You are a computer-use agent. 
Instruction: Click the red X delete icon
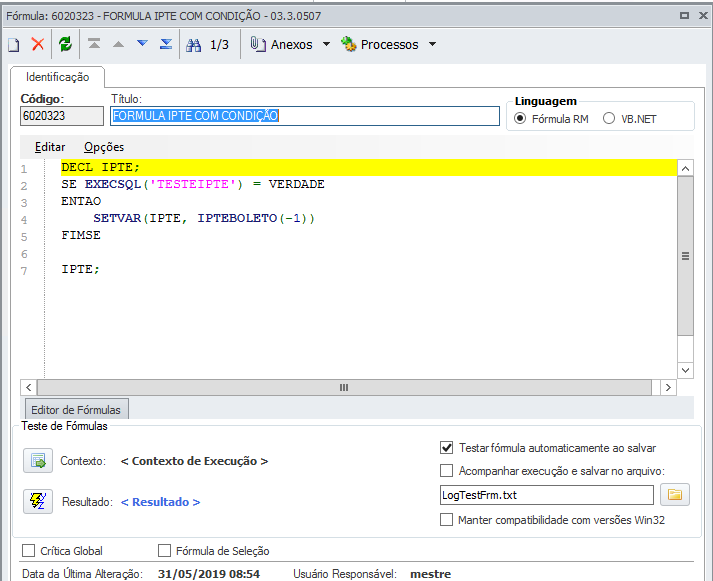[x=38, y=44]
